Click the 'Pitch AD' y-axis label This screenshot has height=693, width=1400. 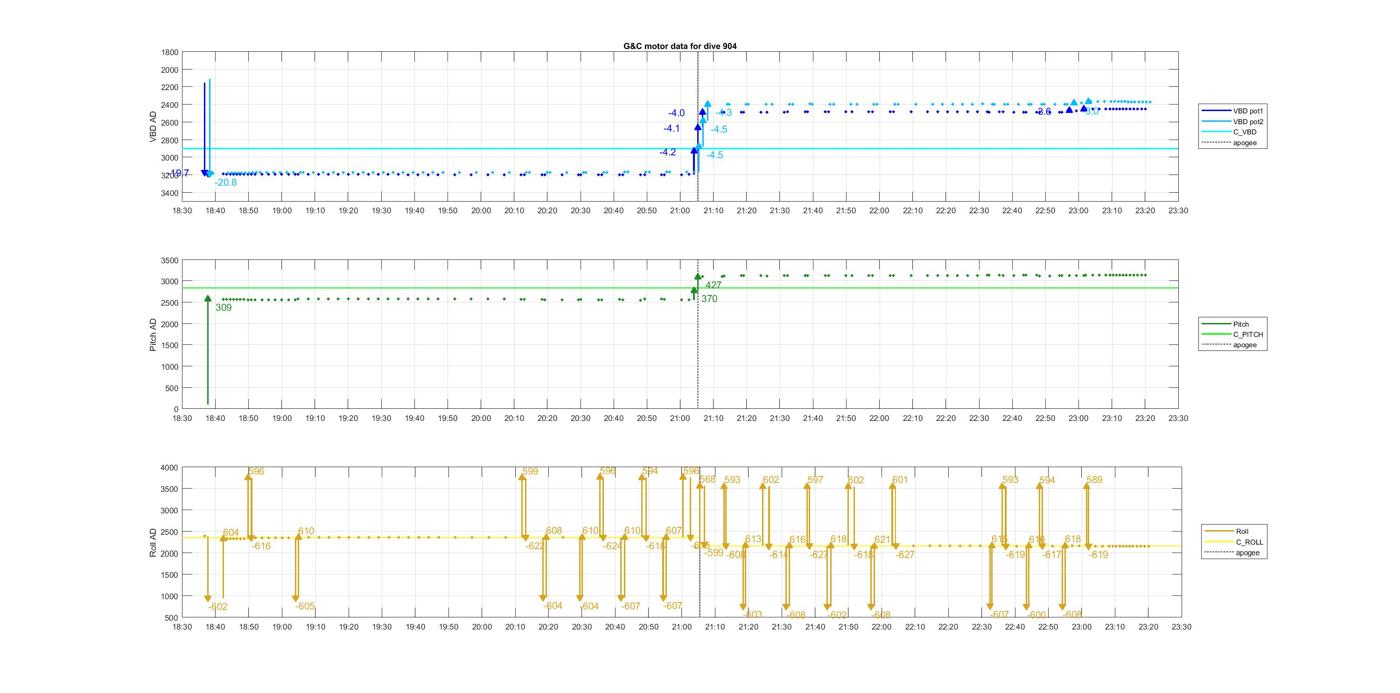coord(154,334)
